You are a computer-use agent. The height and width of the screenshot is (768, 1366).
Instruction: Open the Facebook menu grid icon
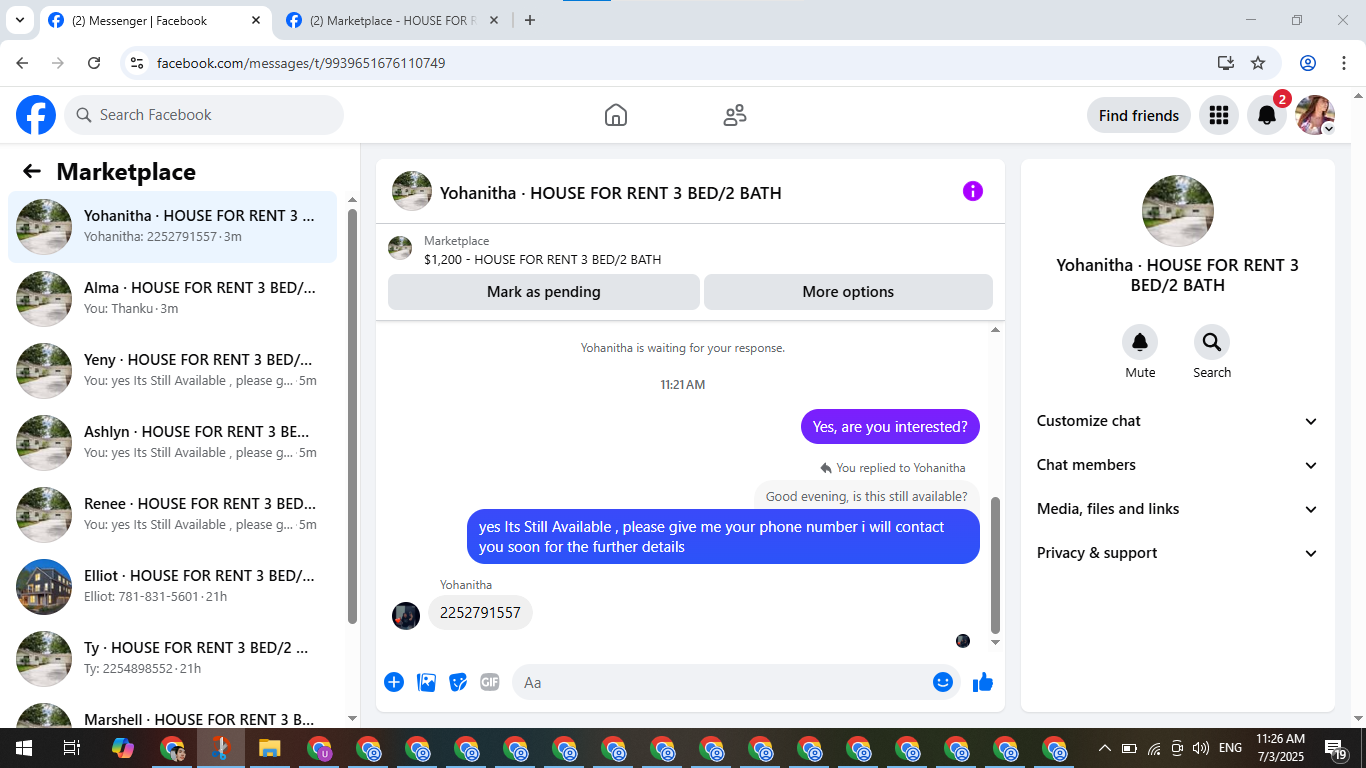pyautogui.click(x=1219, y=115)
